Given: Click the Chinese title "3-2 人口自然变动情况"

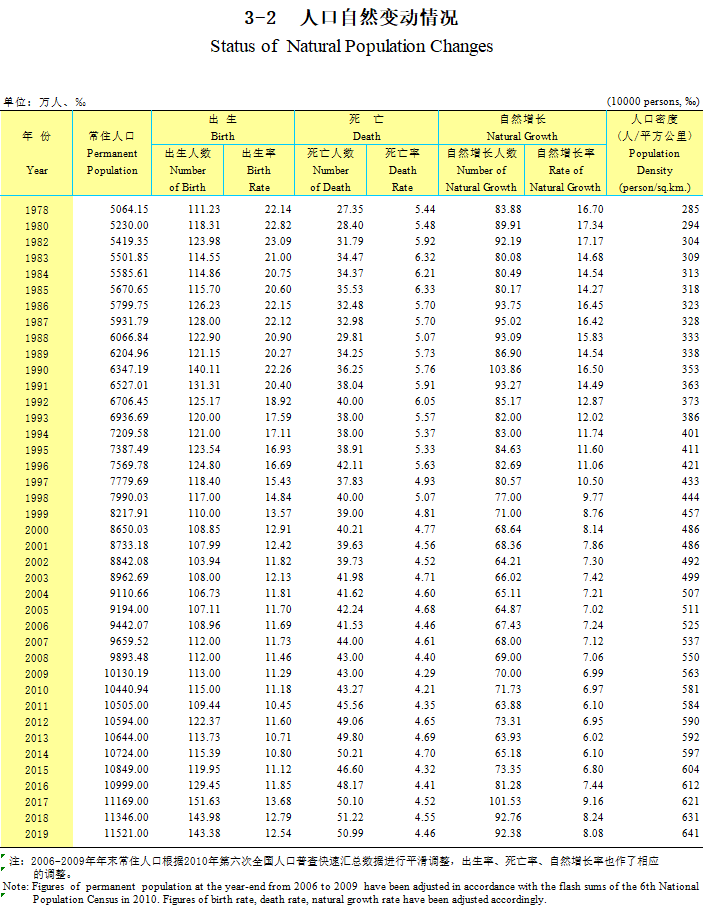Looking at the screenshot, I should 351,18.
